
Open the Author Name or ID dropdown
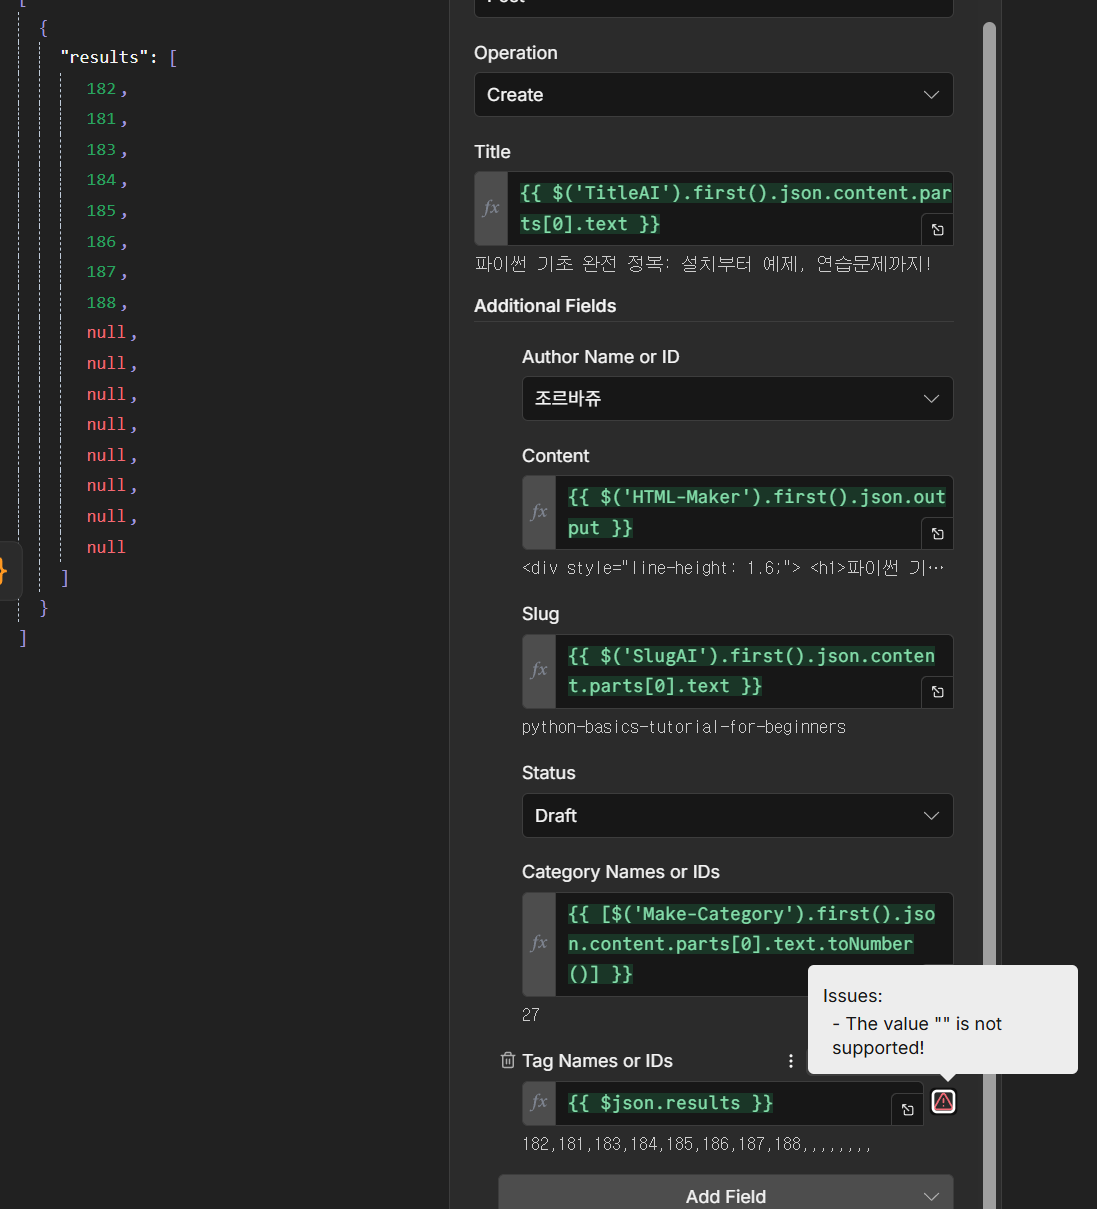(737, 398)
